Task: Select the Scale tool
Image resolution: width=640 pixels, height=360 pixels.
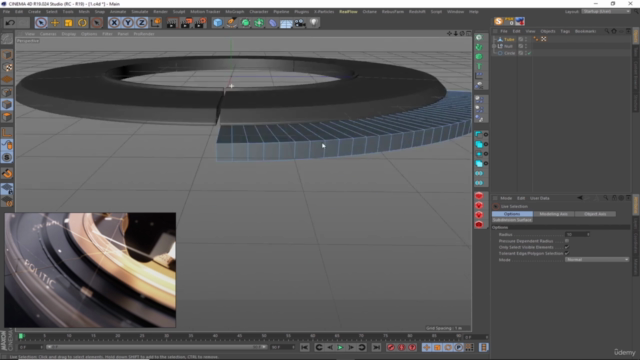Action: click(69, 23)
